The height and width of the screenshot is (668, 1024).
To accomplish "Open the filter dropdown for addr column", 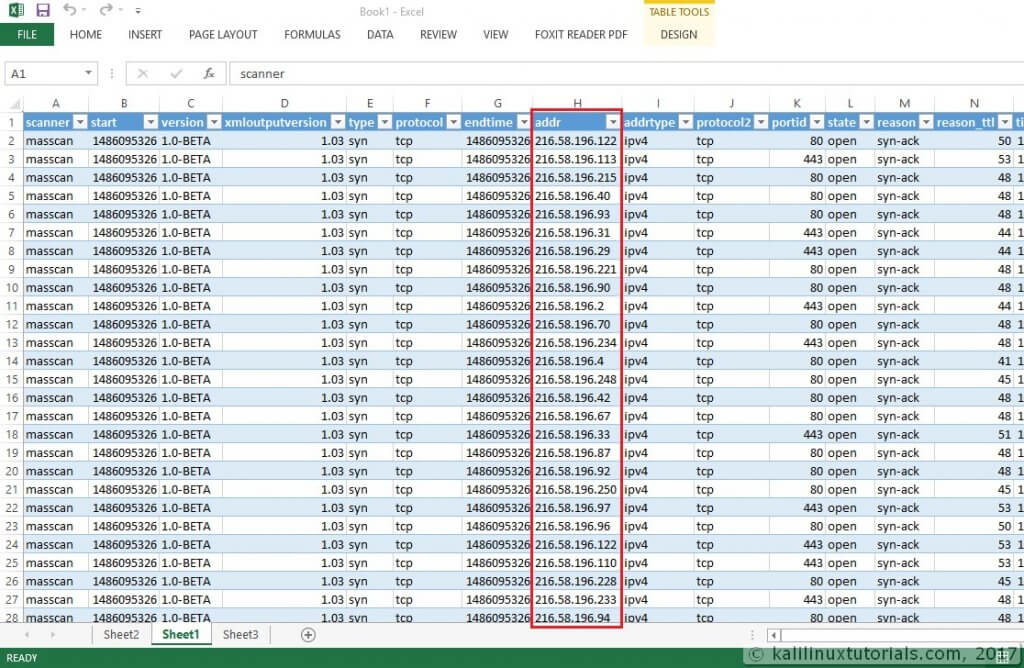I will coord(612,123).
